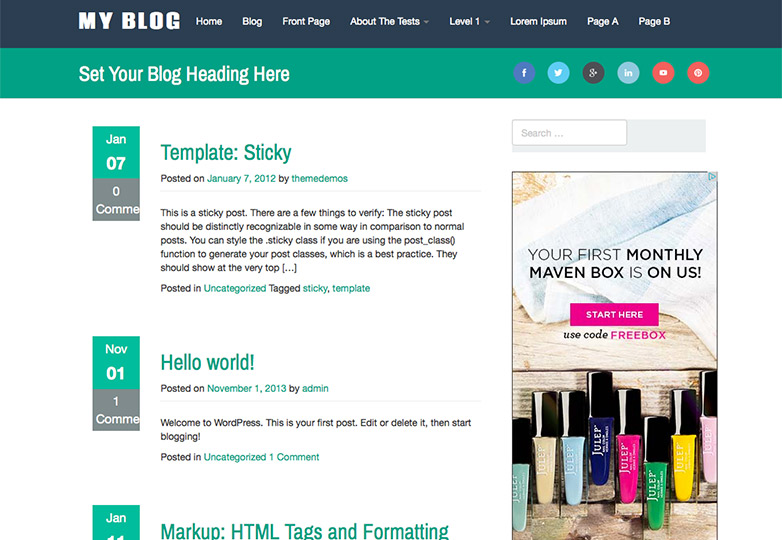Open the Facebook social icon
The height and width of the screenshot is (540, 782).
click(x=524, y=73)
